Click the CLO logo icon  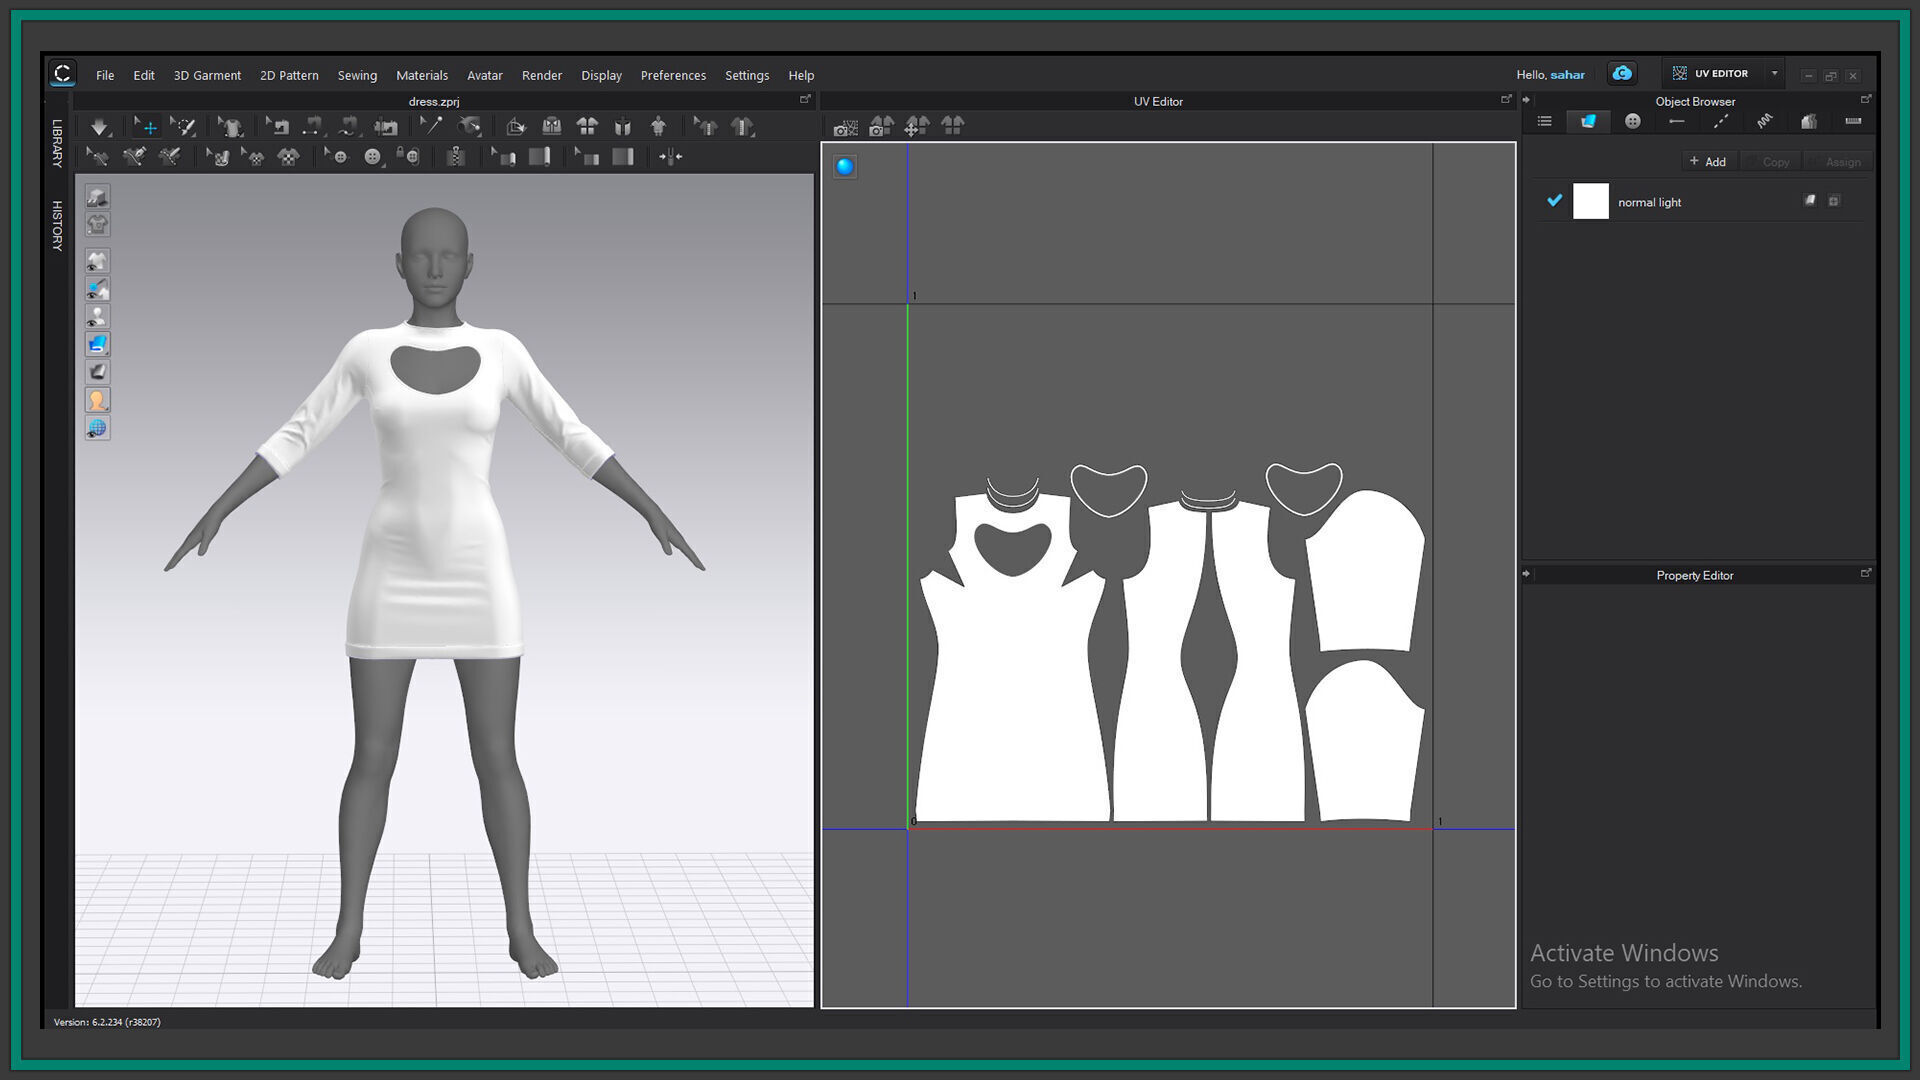[x=63, y=74]
